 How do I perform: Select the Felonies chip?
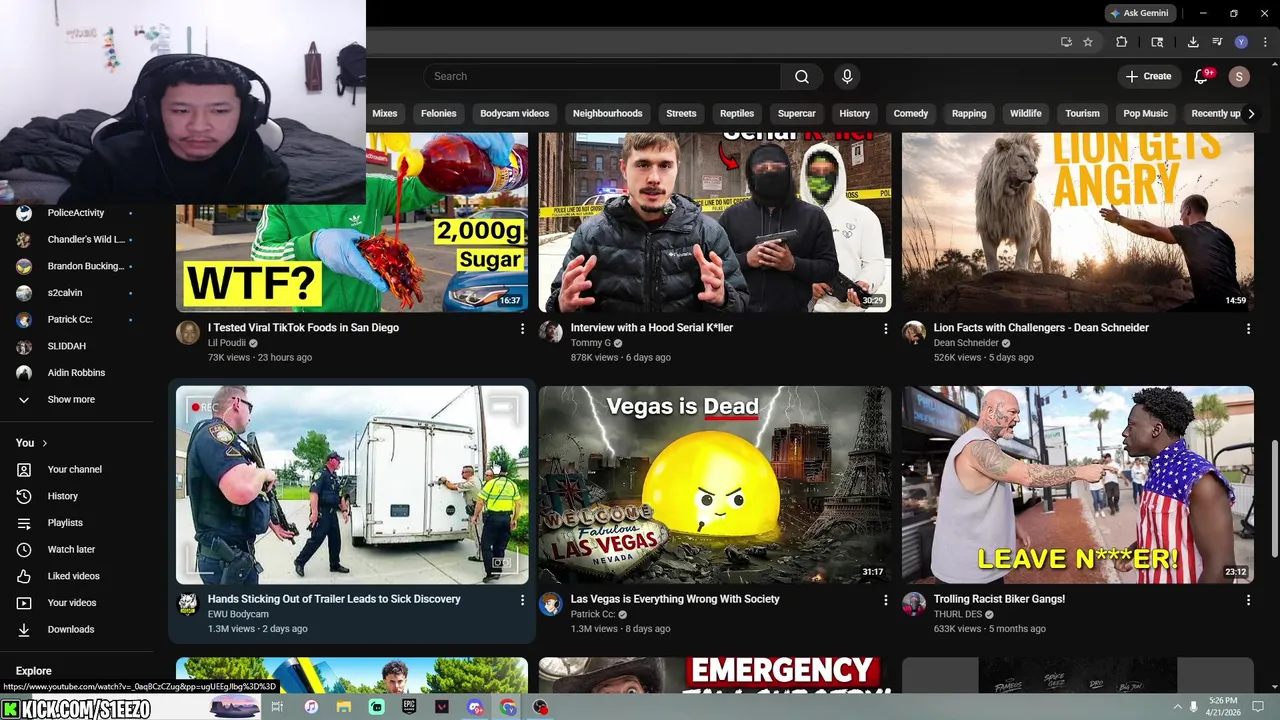438,113
